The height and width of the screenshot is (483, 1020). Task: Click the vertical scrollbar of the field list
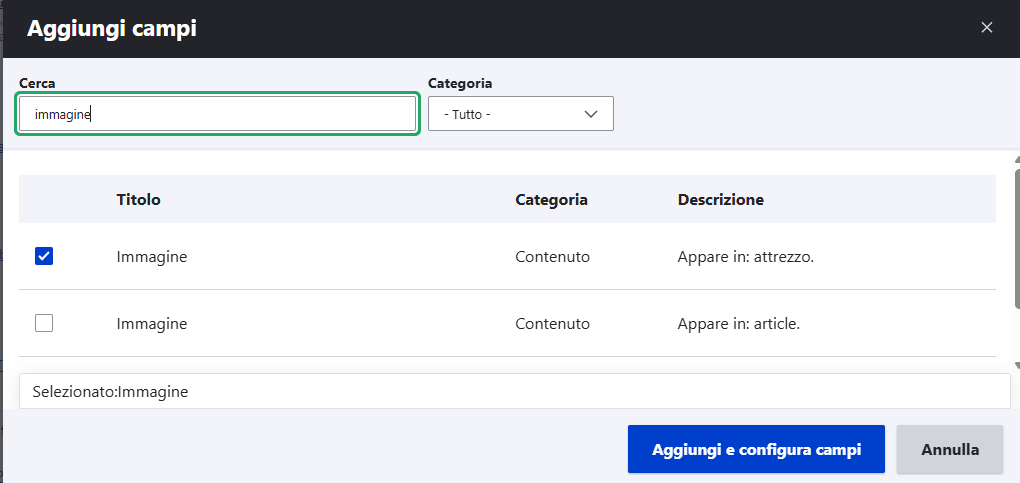point(1016,260)
